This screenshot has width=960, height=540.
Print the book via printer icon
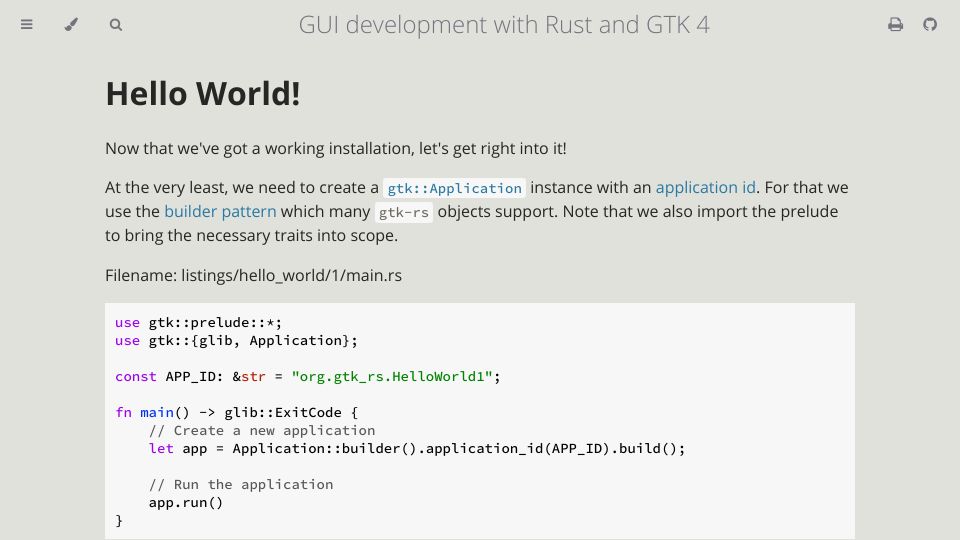click(895, 24)
